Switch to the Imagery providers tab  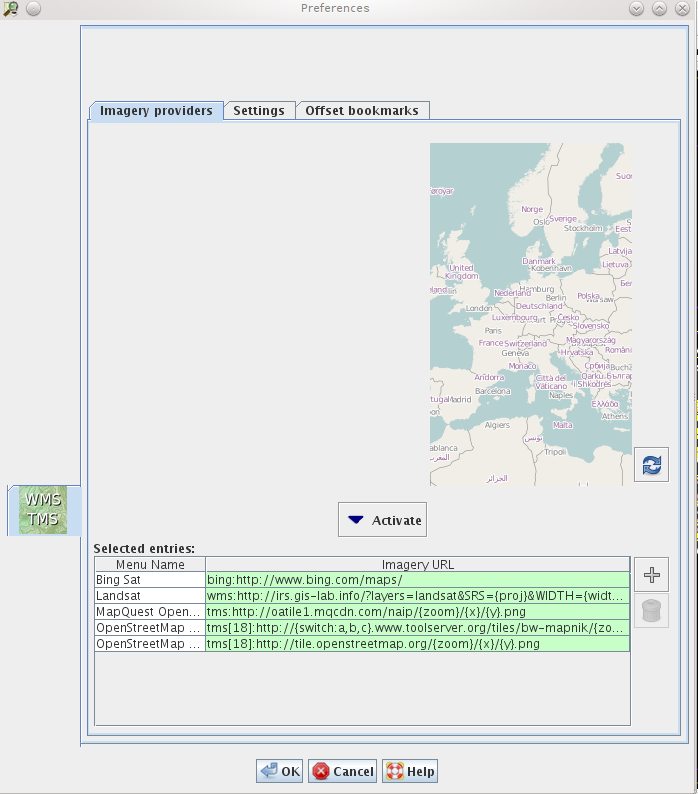[x=156, y=111]
